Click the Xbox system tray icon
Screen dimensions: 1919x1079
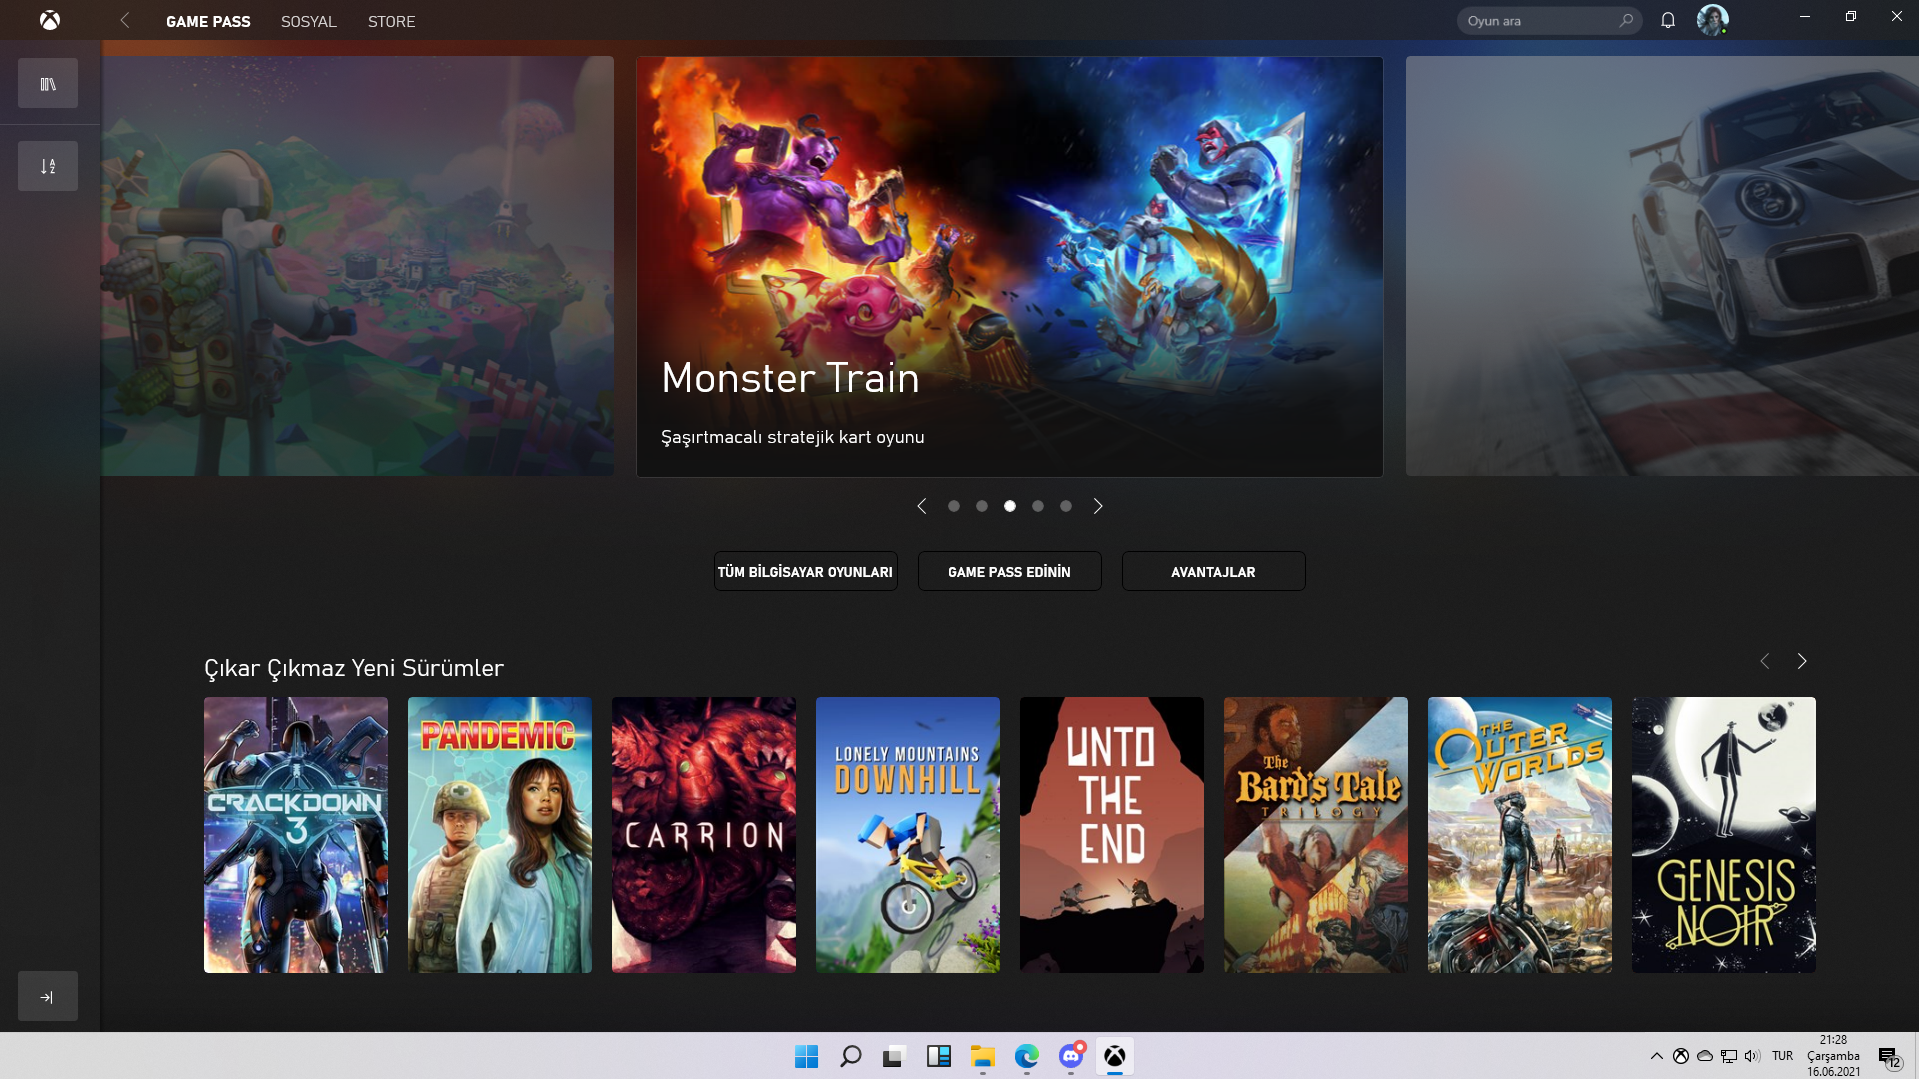[x=1681, y=1056]
